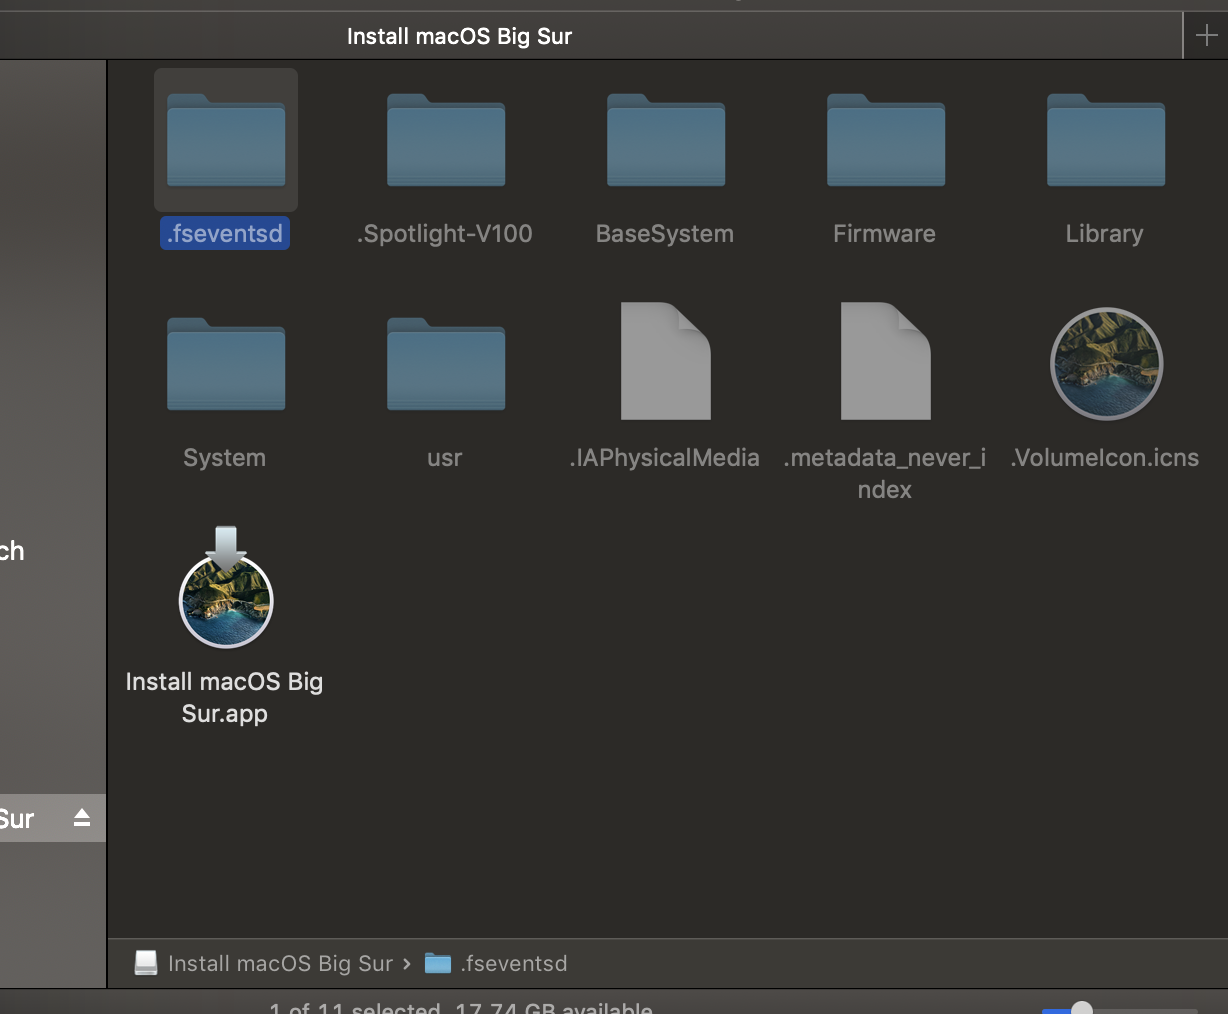Viewport: 1228px width, 1014px height.
Task: Select the .VolumeIcon.icns image icon
Action: pyautogui.click(x=1106, y=364)
